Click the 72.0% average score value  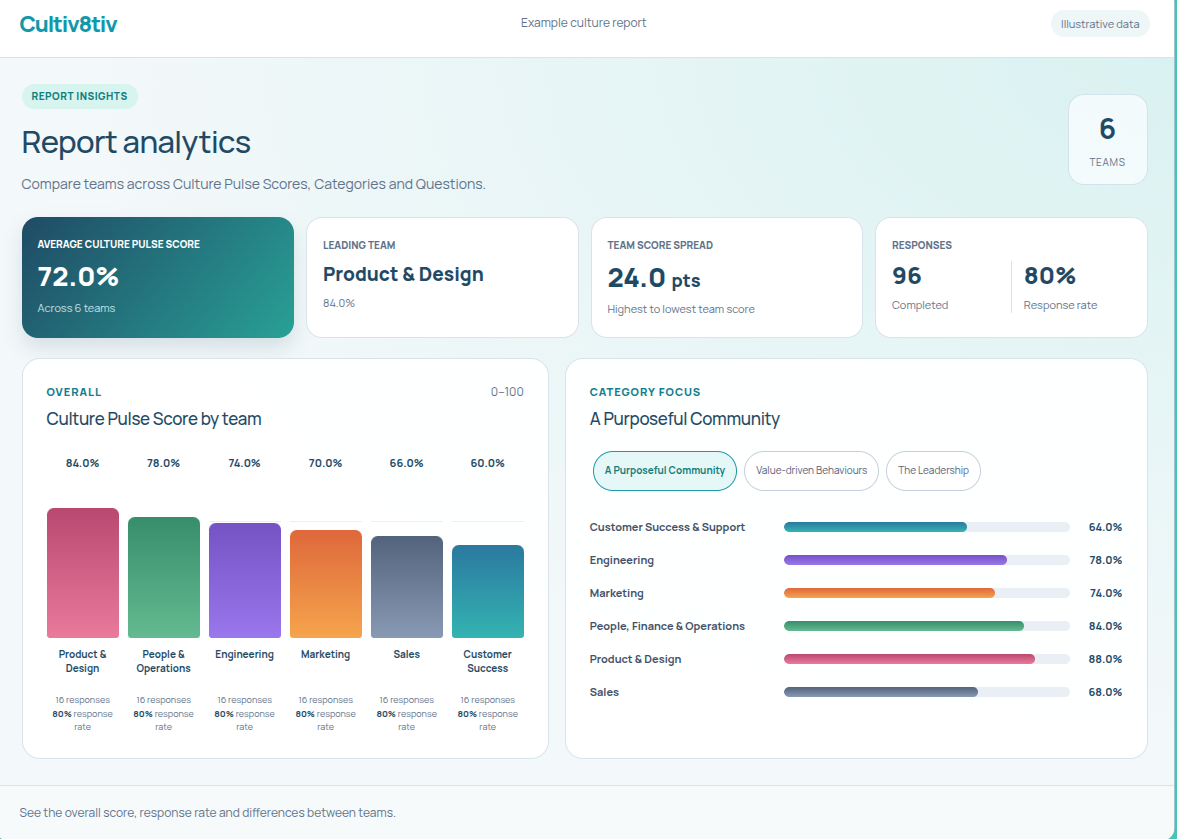click(x=78, y=277)
